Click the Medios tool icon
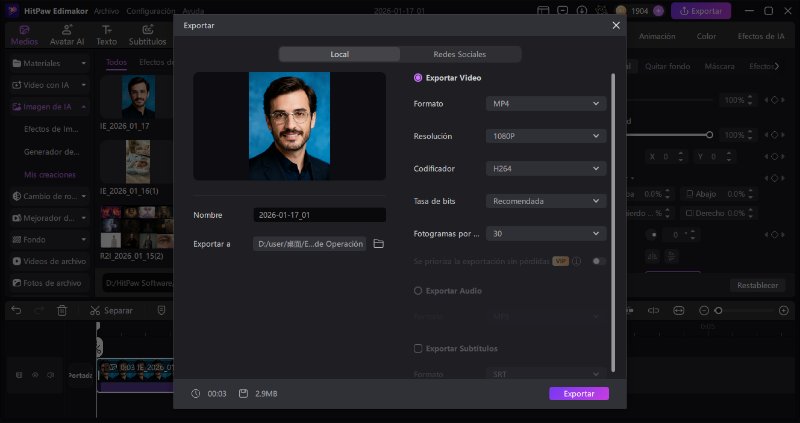 point(24,30)
